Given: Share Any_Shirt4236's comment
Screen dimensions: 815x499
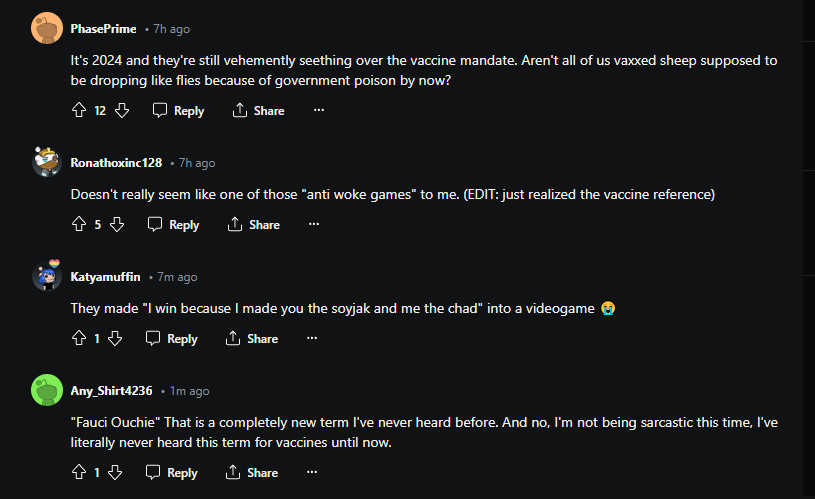Looking at the screenshot, I should 252,472.
